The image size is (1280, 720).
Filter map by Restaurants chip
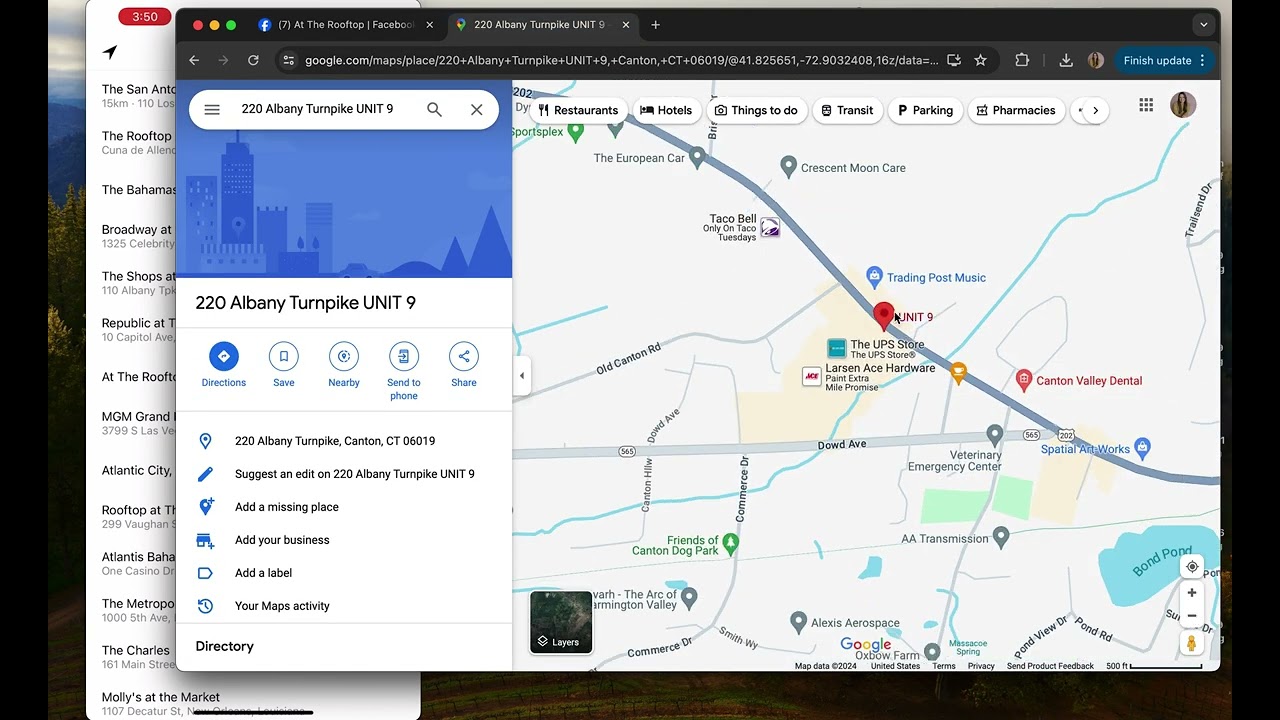click(x=578, y=110)
